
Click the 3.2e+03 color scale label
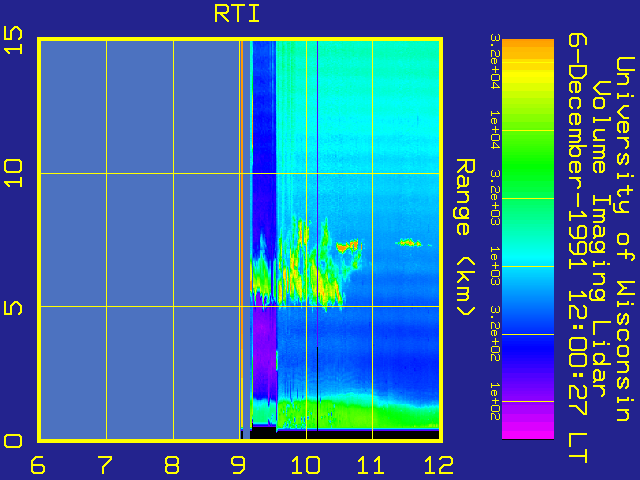(x=495, y=198)
